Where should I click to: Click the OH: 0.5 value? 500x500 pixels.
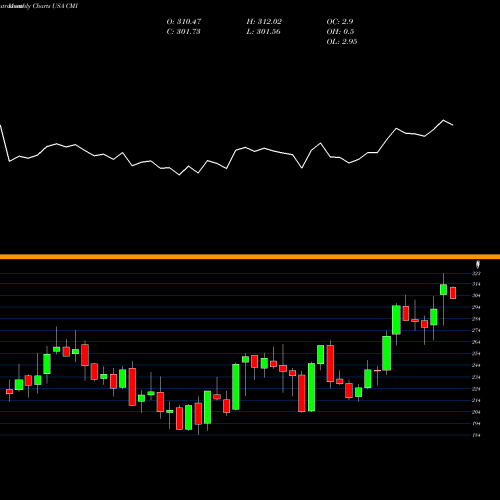(x=340, y=32)
